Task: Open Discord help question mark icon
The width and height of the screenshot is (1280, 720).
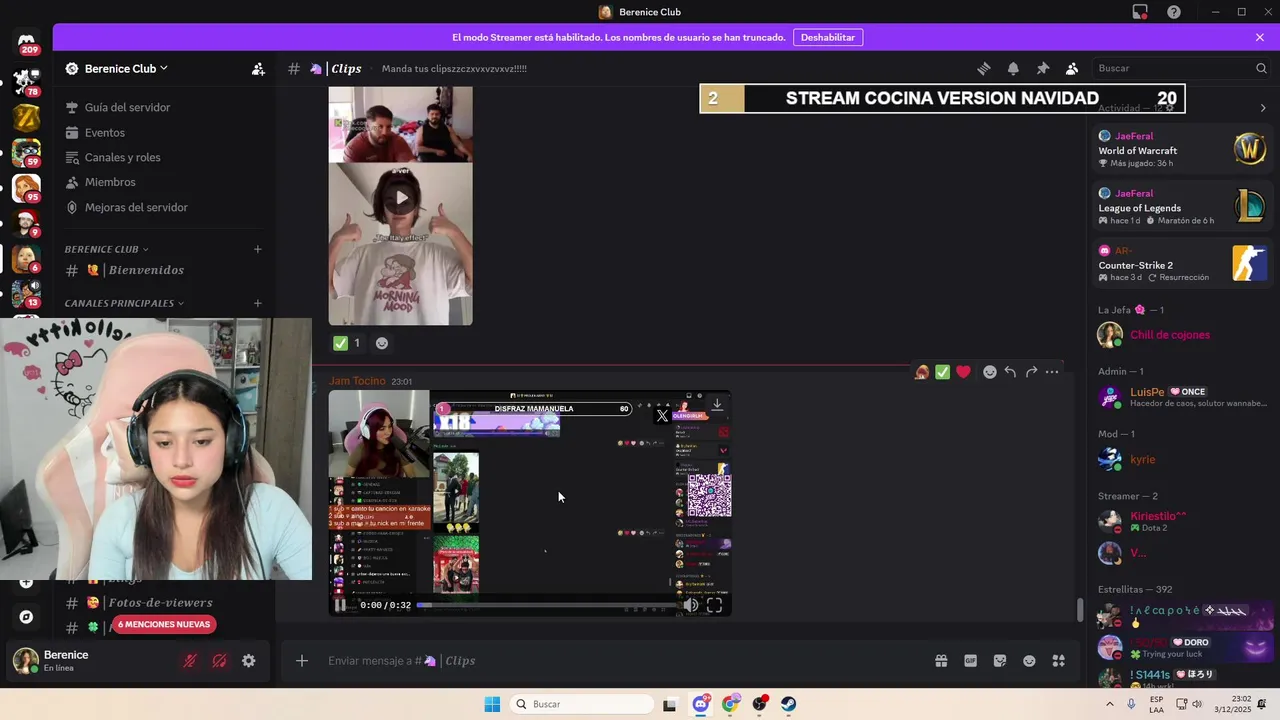Action: 1174,12
